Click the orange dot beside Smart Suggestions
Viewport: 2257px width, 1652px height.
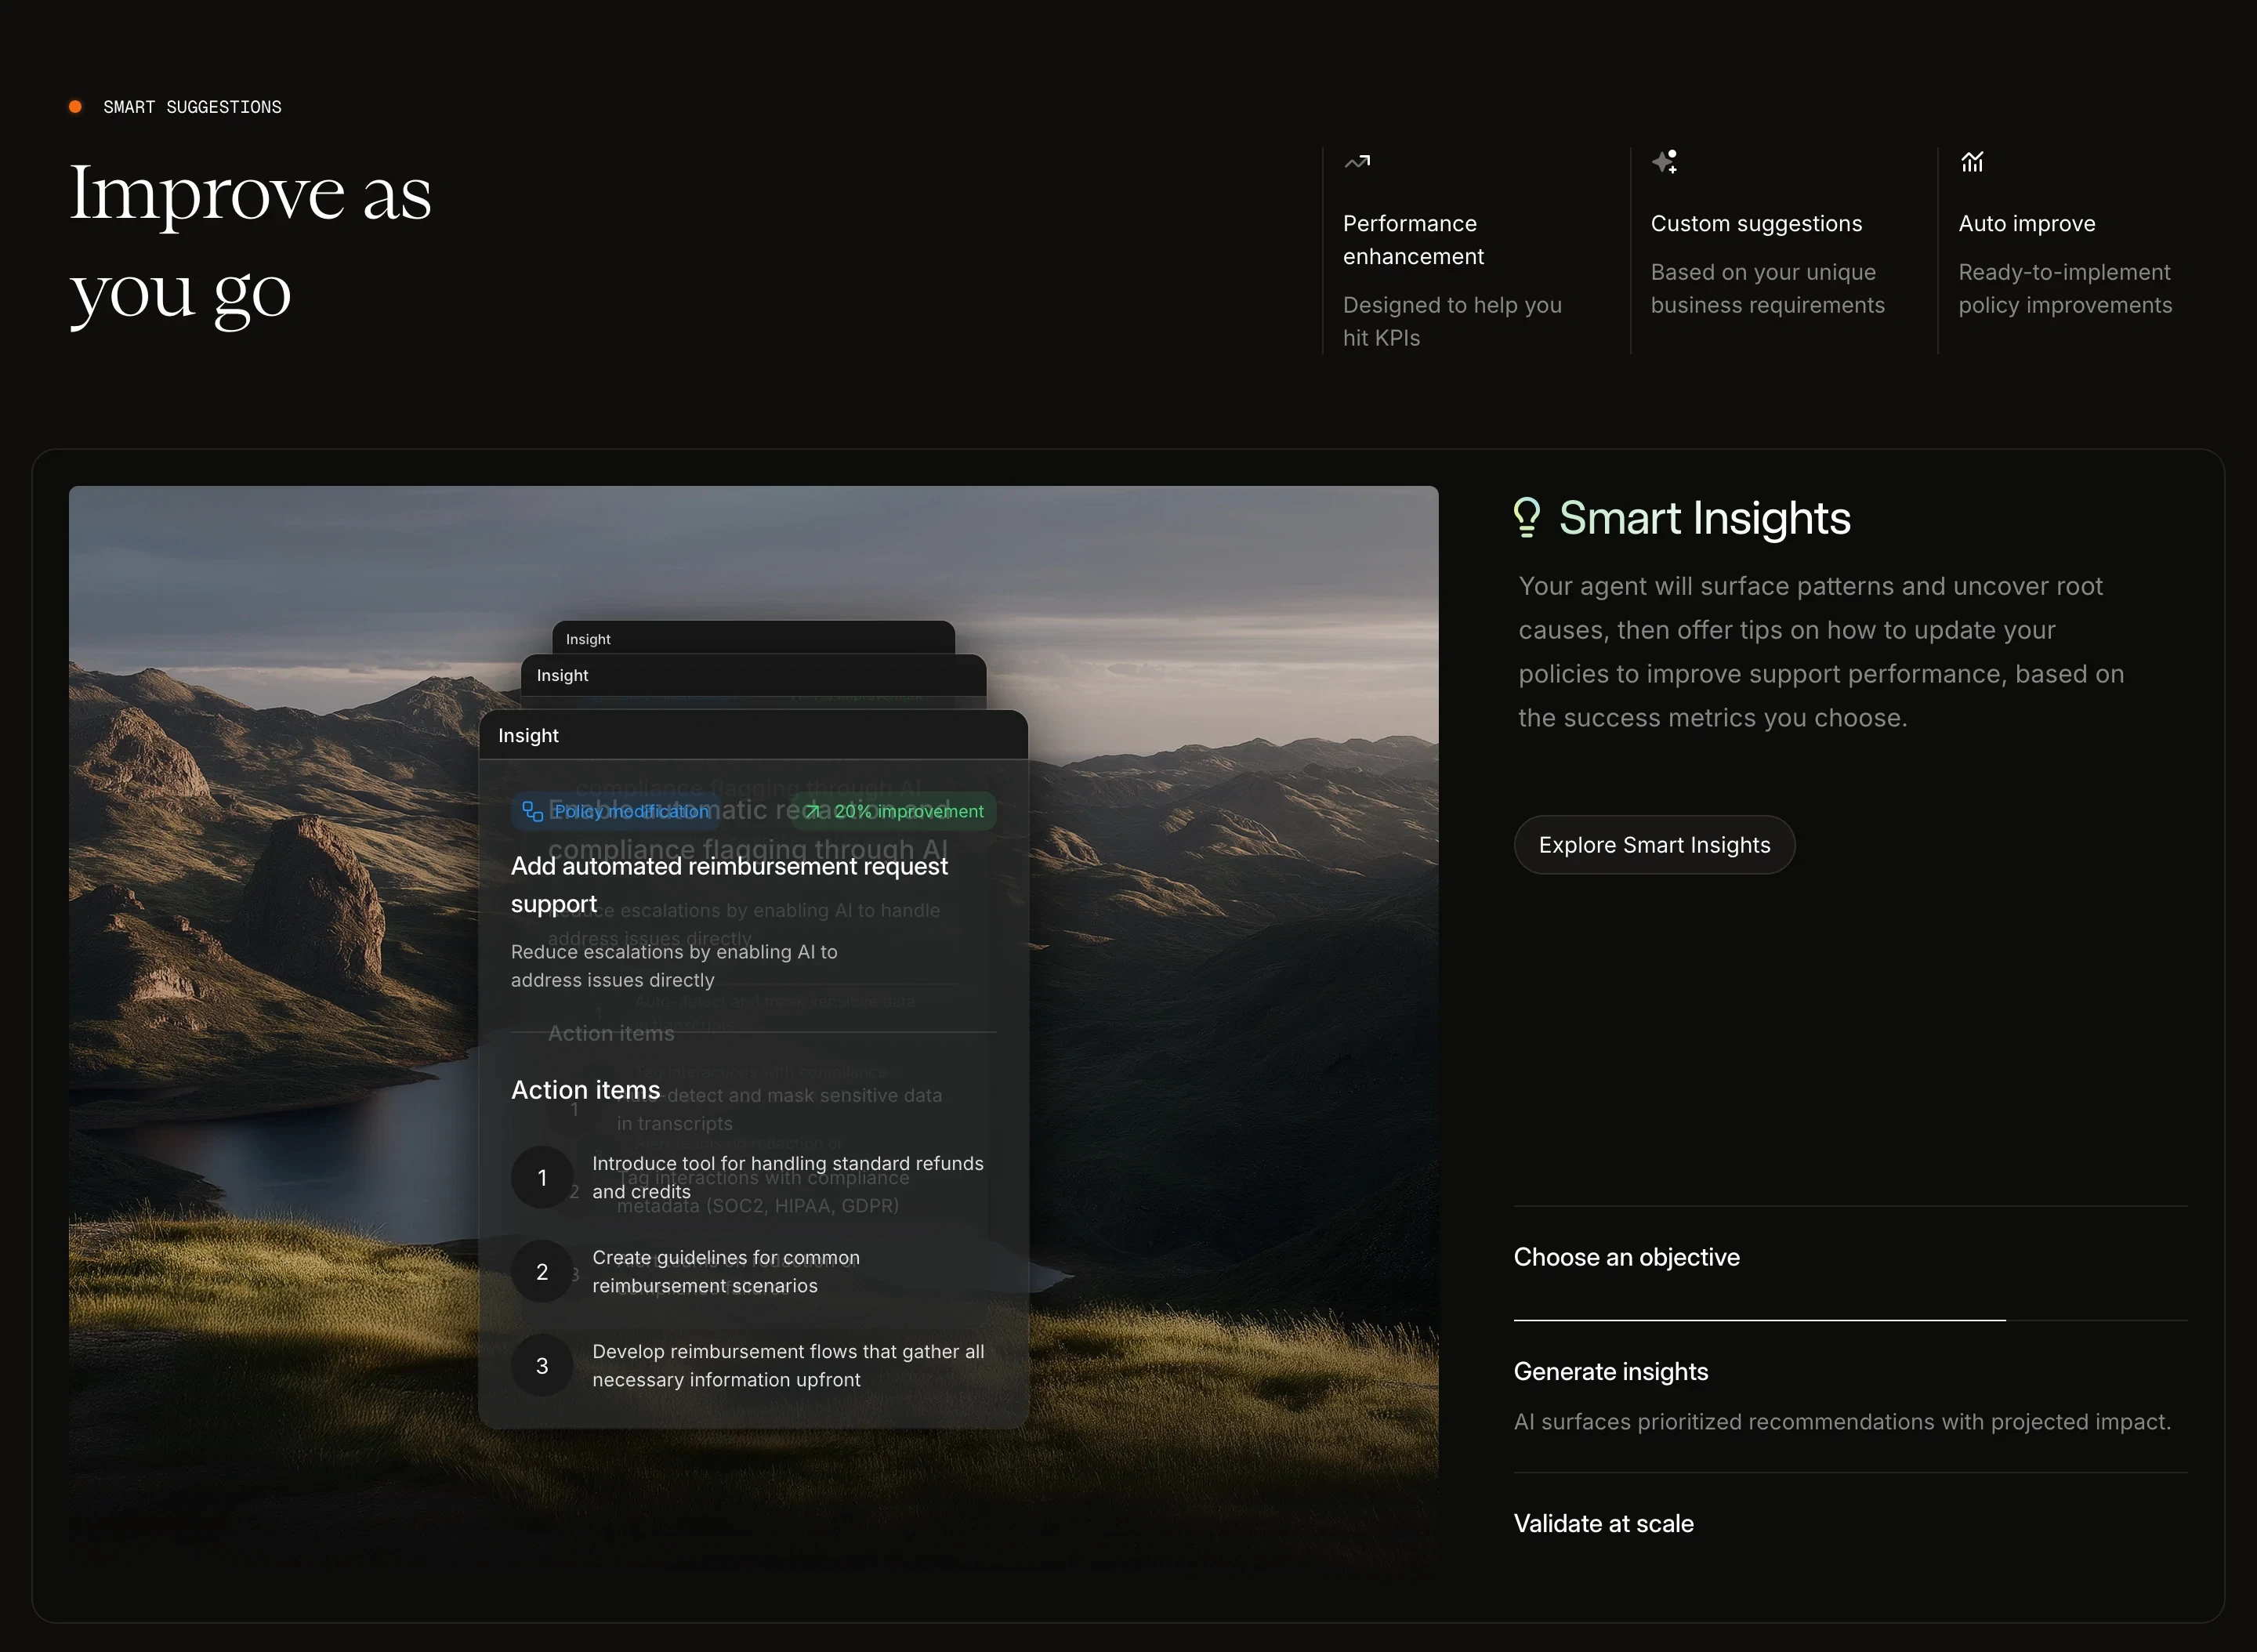[x=75, y=107]
